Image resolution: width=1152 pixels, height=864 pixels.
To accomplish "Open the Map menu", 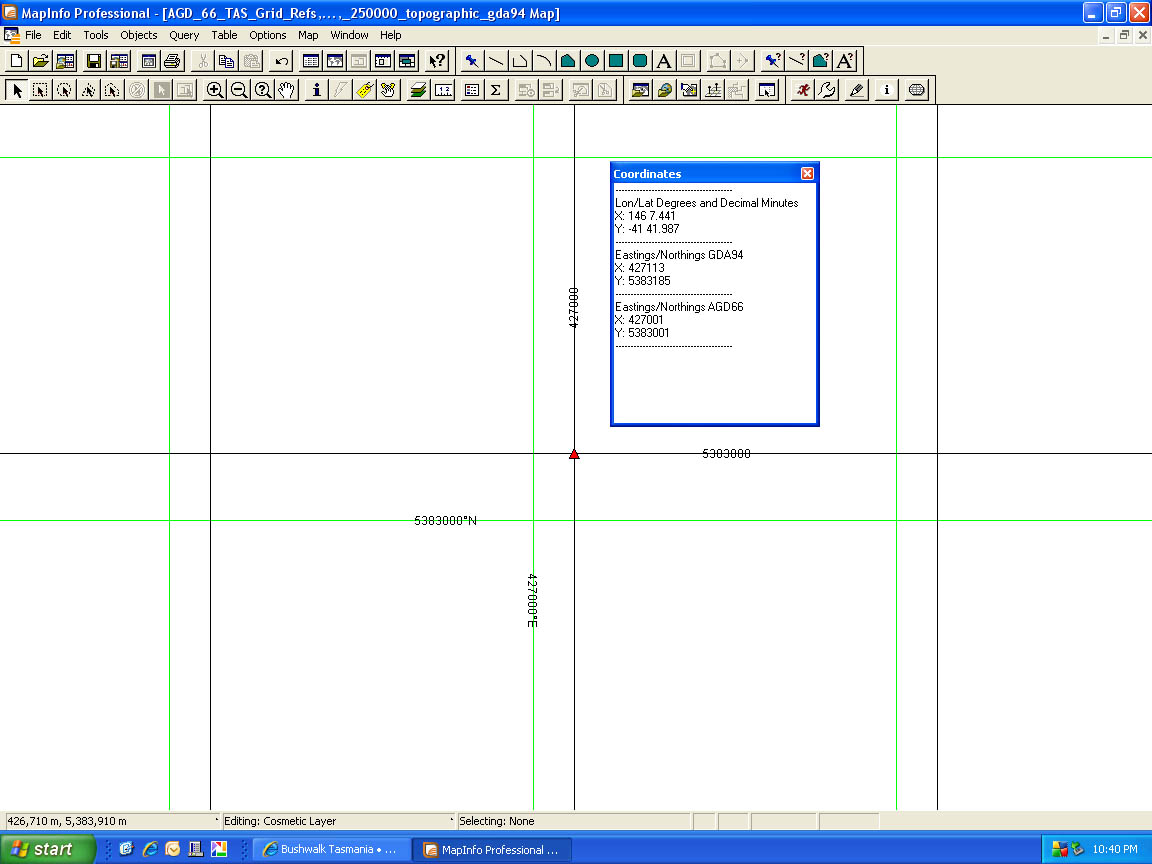I will 308,35.
